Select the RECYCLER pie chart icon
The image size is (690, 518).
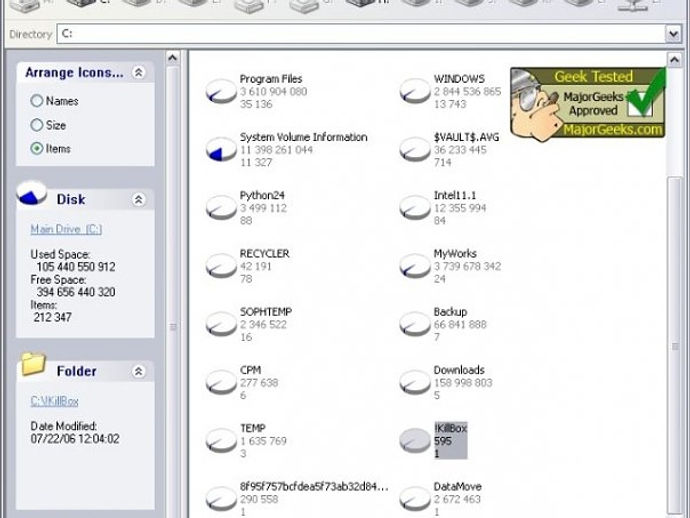coord(221,266)
